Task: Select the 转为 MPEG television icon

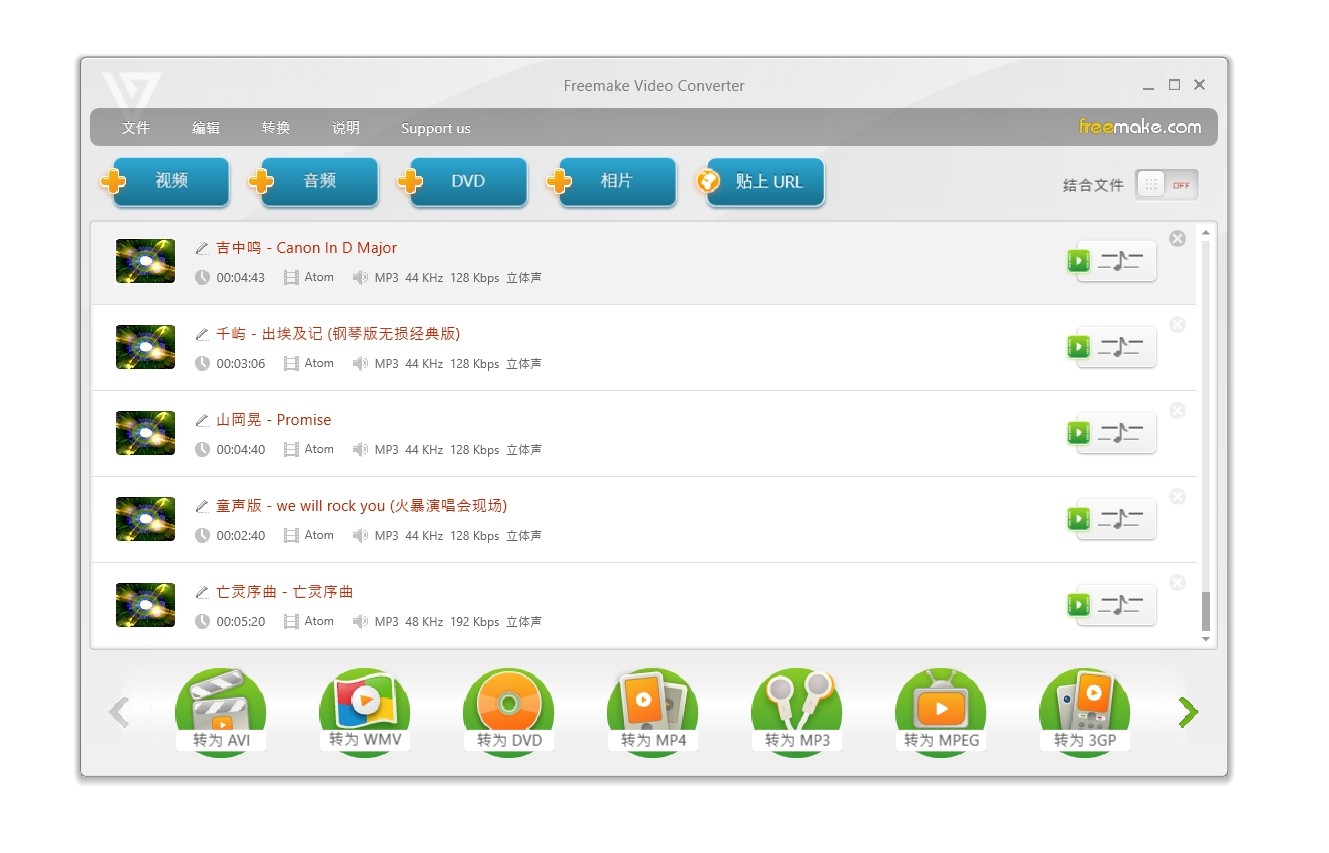Action: (941, 712)
